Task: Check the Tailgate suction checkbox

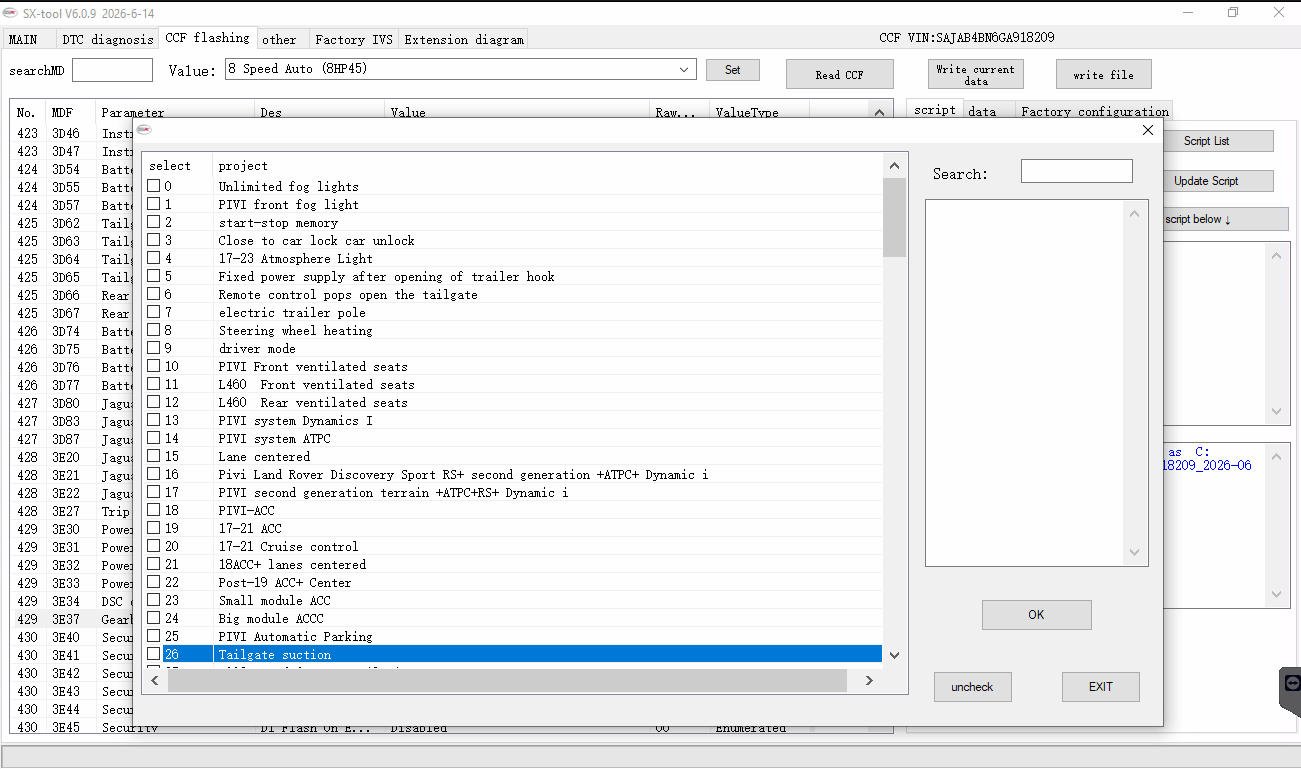Action: click(154, 654)
